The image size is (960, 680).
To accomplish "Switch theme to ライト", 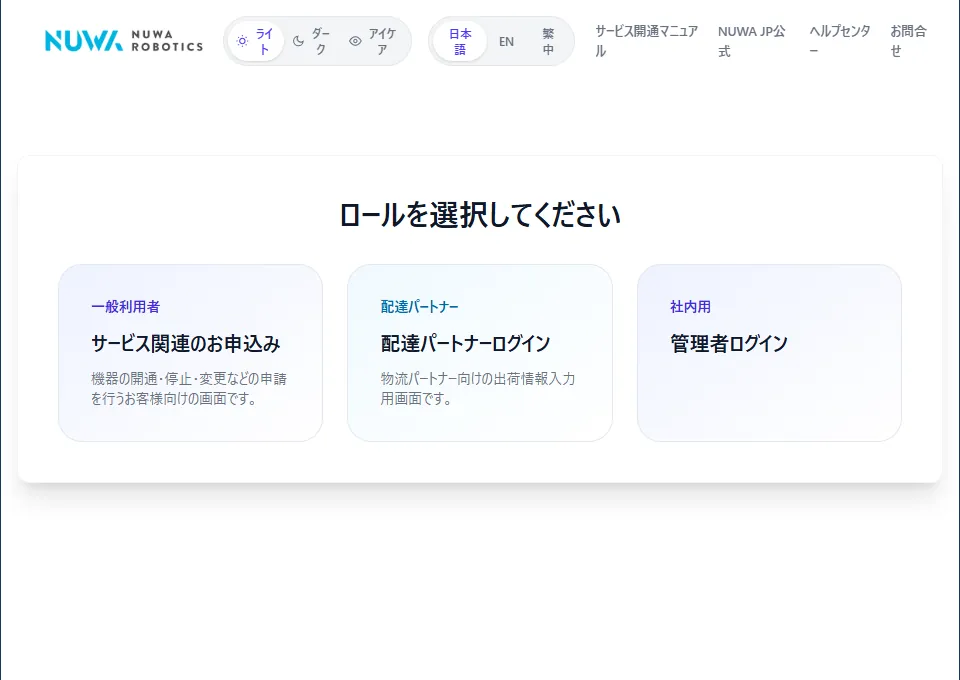I will pos(256,41).
